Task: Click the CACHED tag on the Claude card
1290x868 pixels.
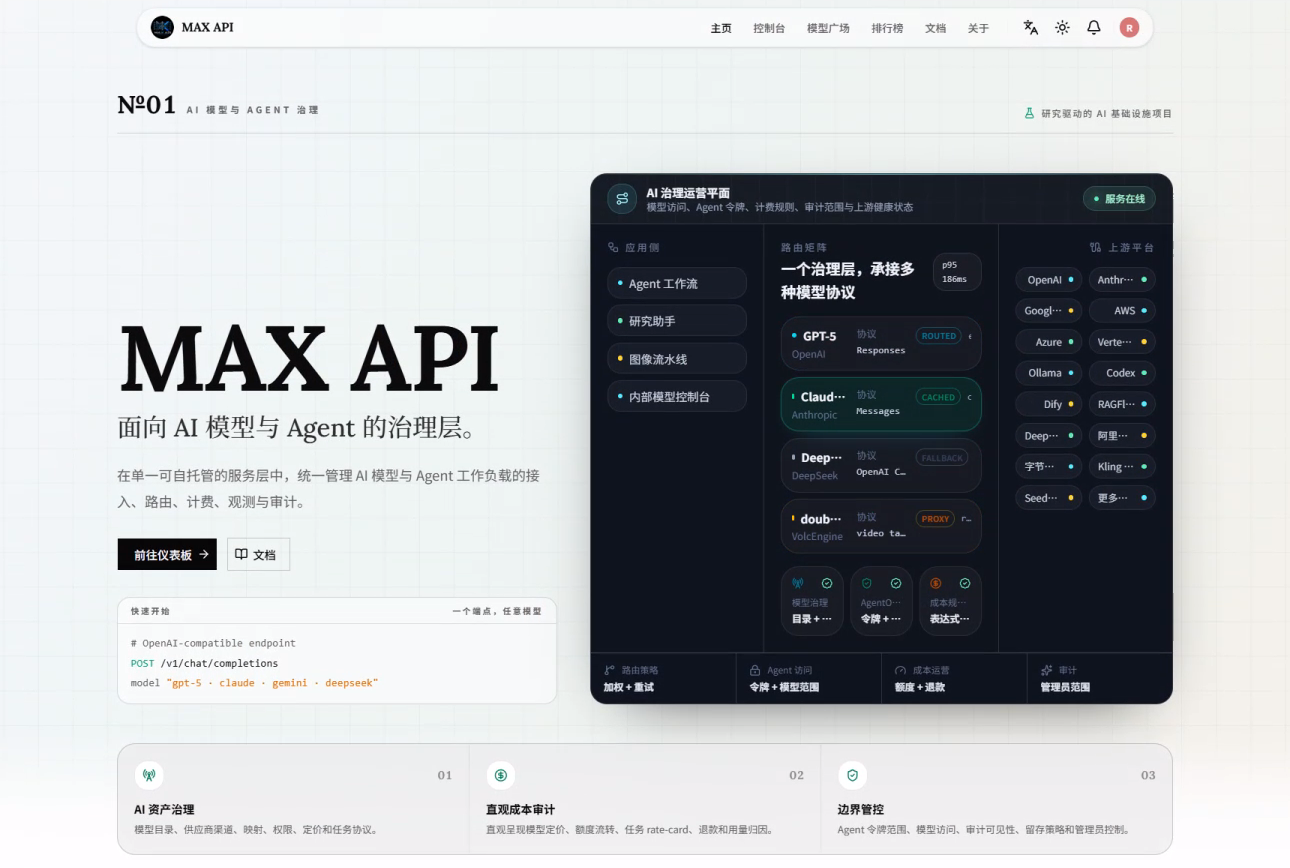Action: pos(938,397)
